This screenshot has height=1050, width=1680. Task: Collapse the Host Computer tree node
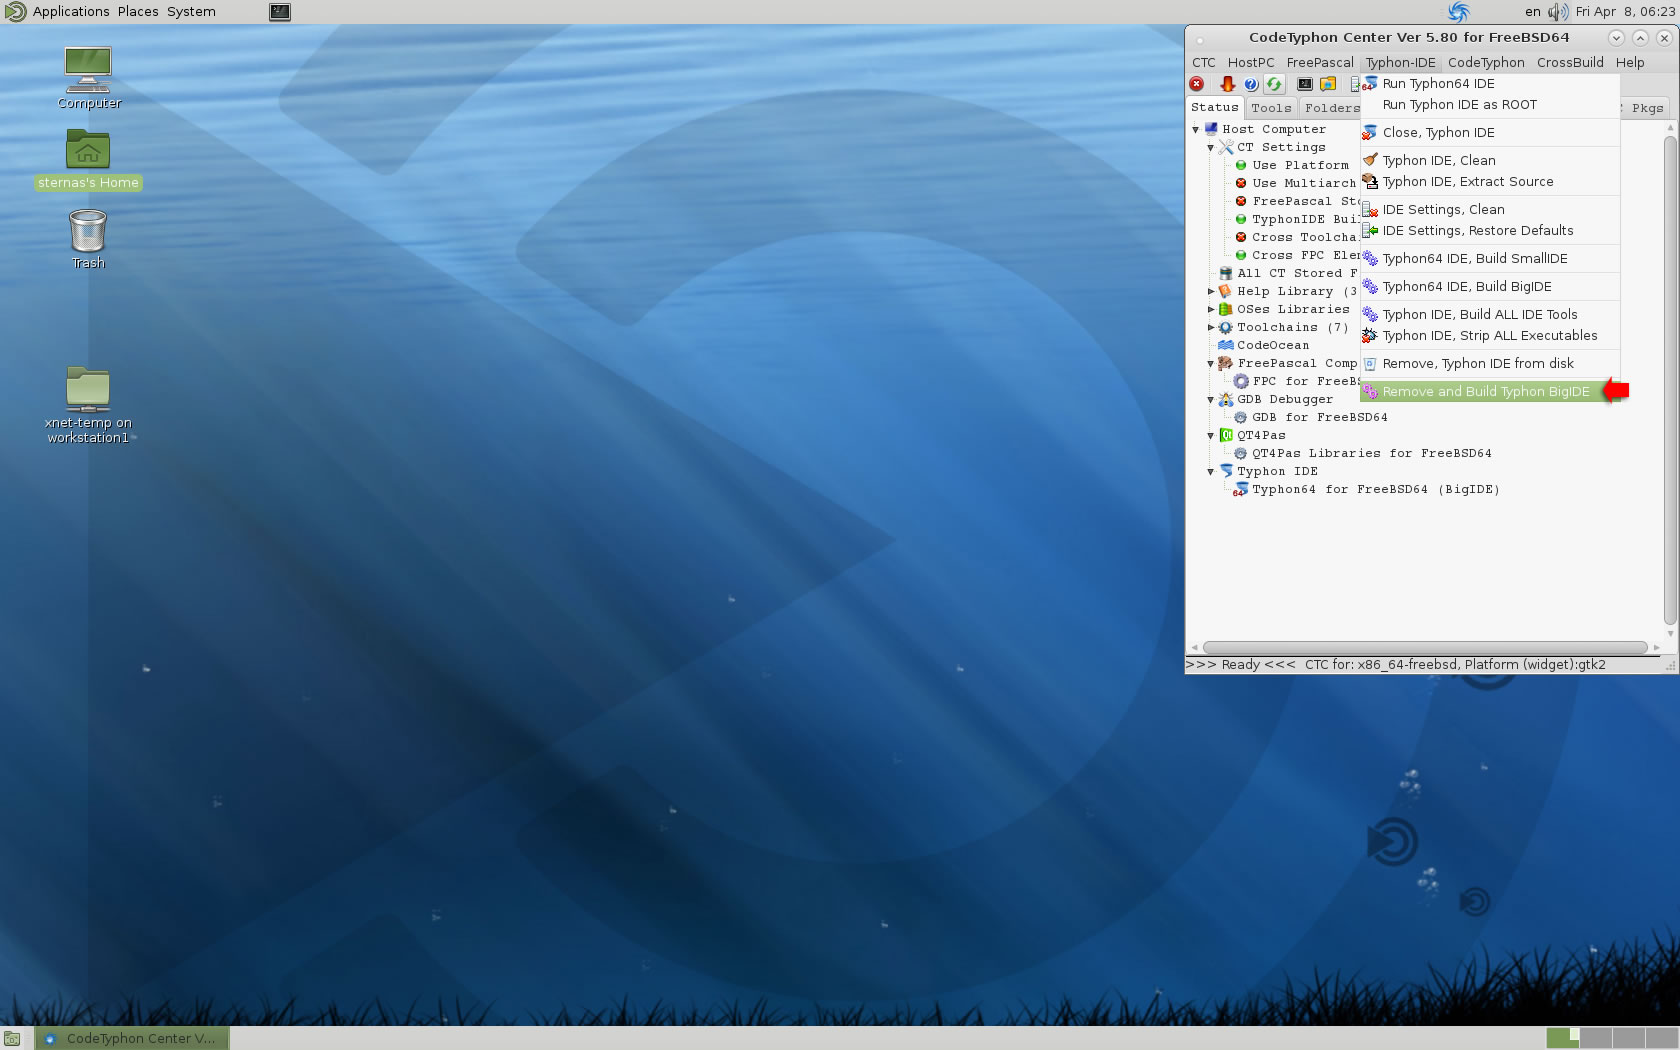(1195, 129)
